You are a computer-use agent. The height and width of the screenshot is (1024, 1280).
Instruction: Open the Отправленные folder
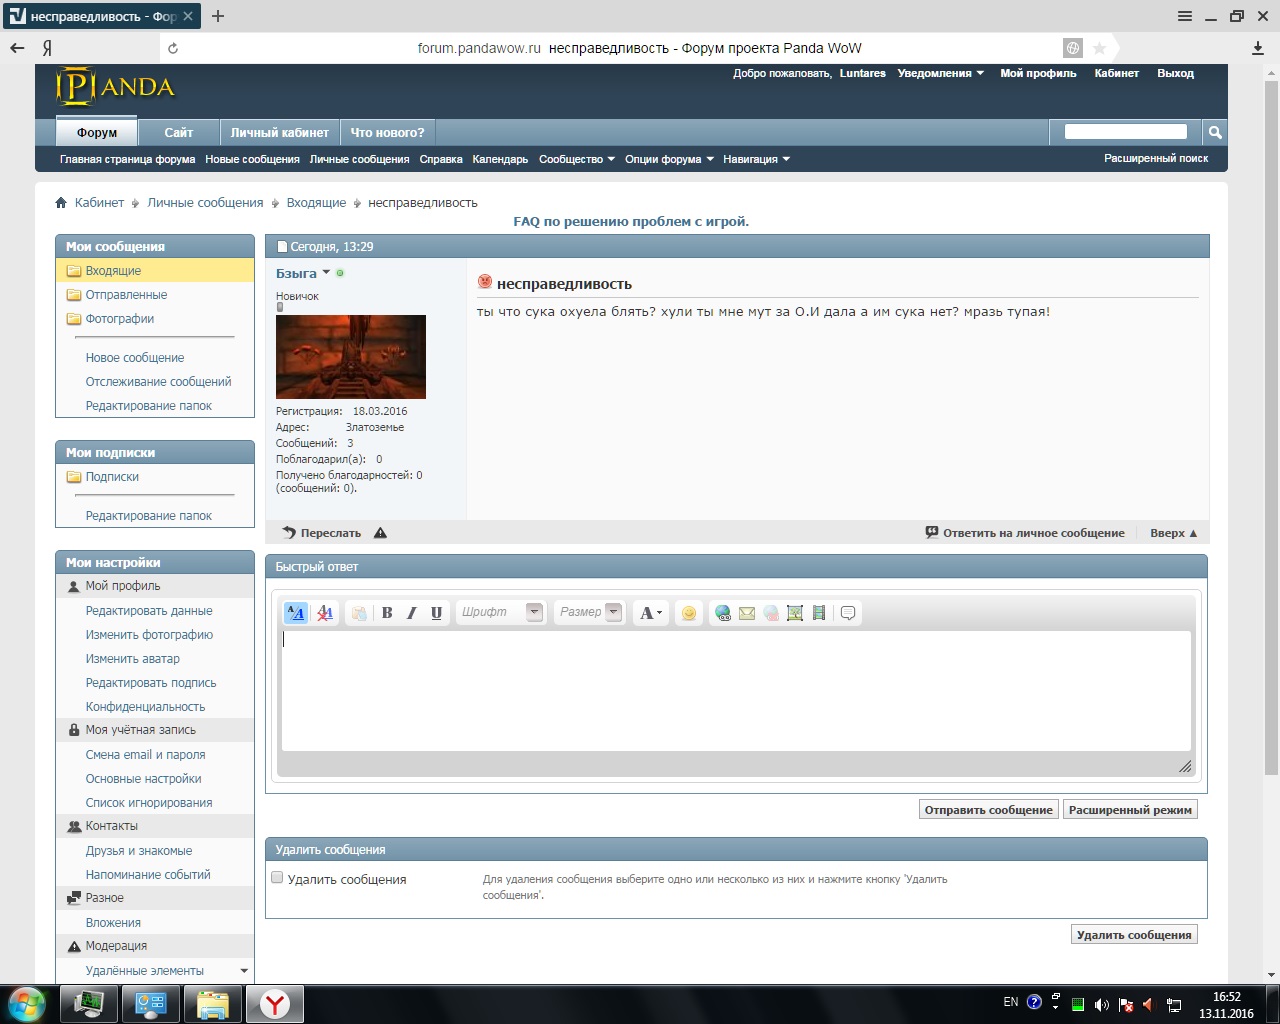(x=126, y=295)
